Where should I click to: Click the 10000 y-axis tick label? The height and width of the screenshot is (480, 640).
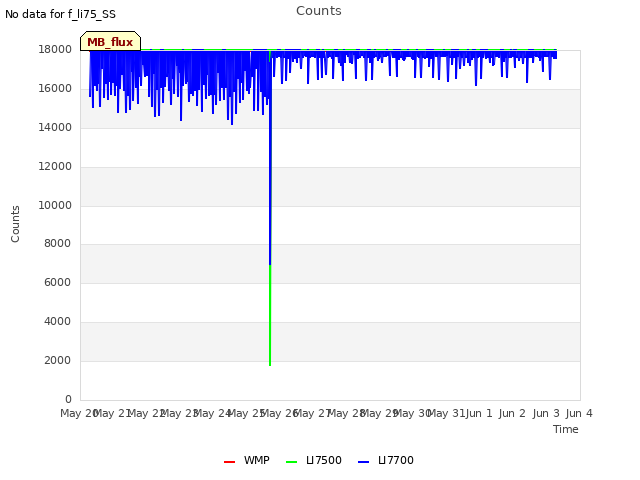click(x=55, y=205)
